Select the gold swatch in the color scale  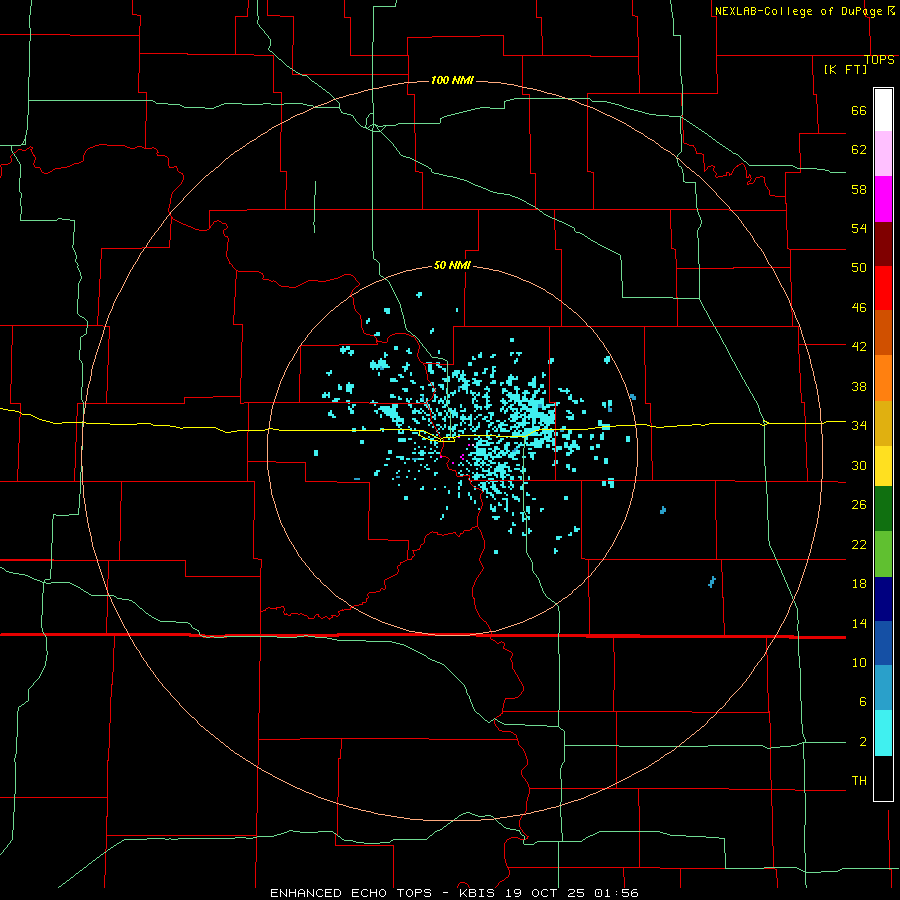(883, 423)
